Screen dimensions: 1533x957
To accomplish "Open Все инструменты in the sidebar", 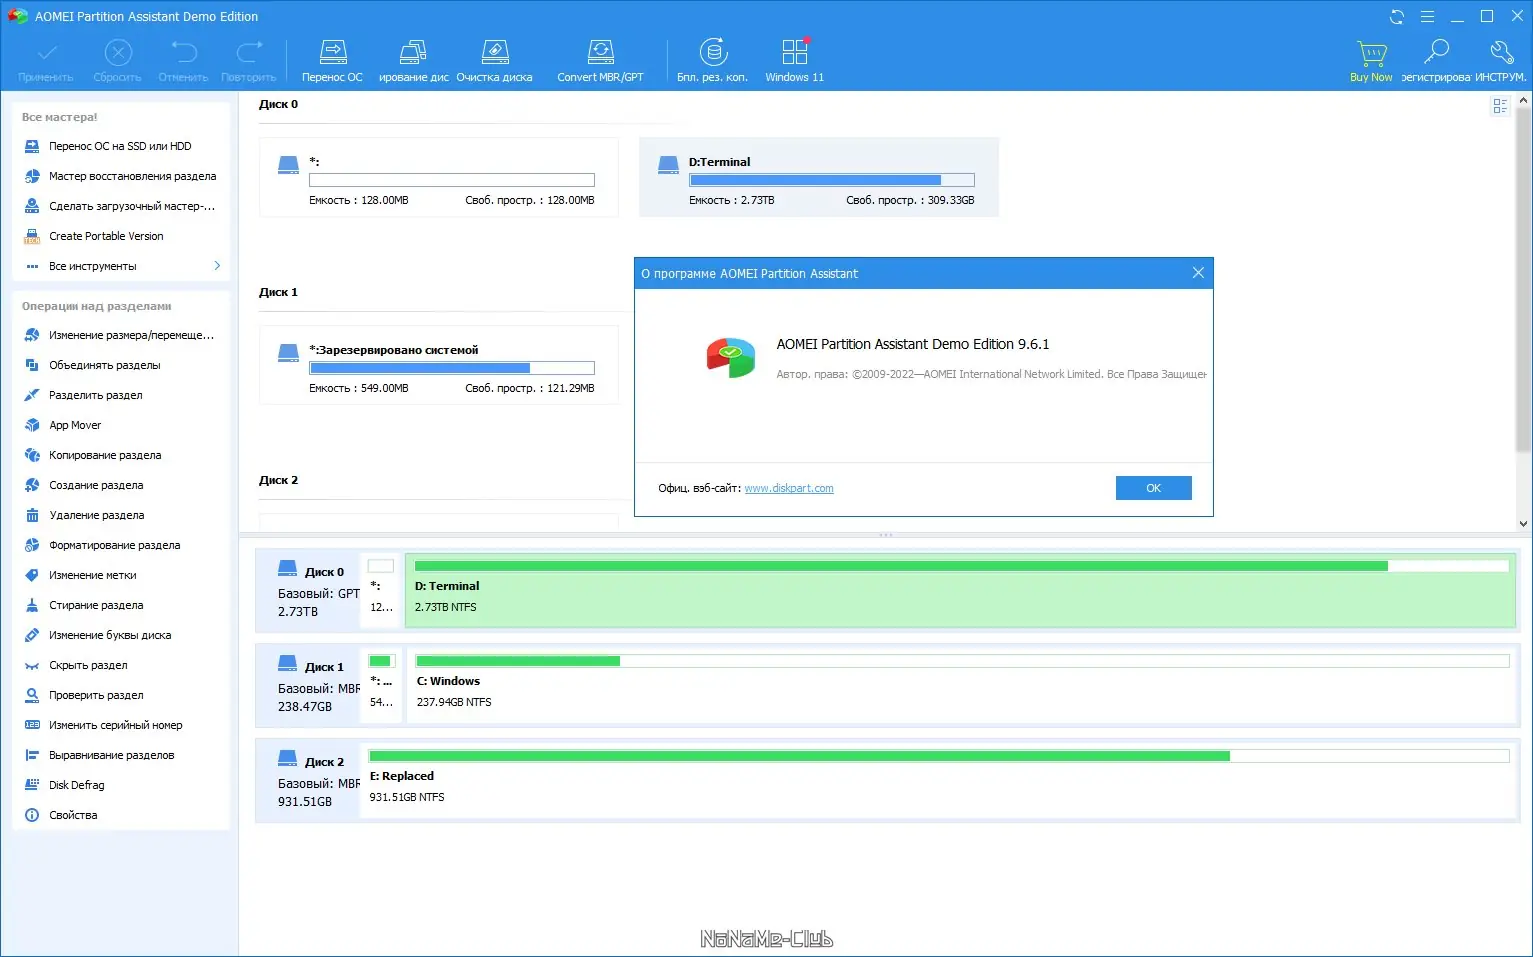I will click(93, 266).
